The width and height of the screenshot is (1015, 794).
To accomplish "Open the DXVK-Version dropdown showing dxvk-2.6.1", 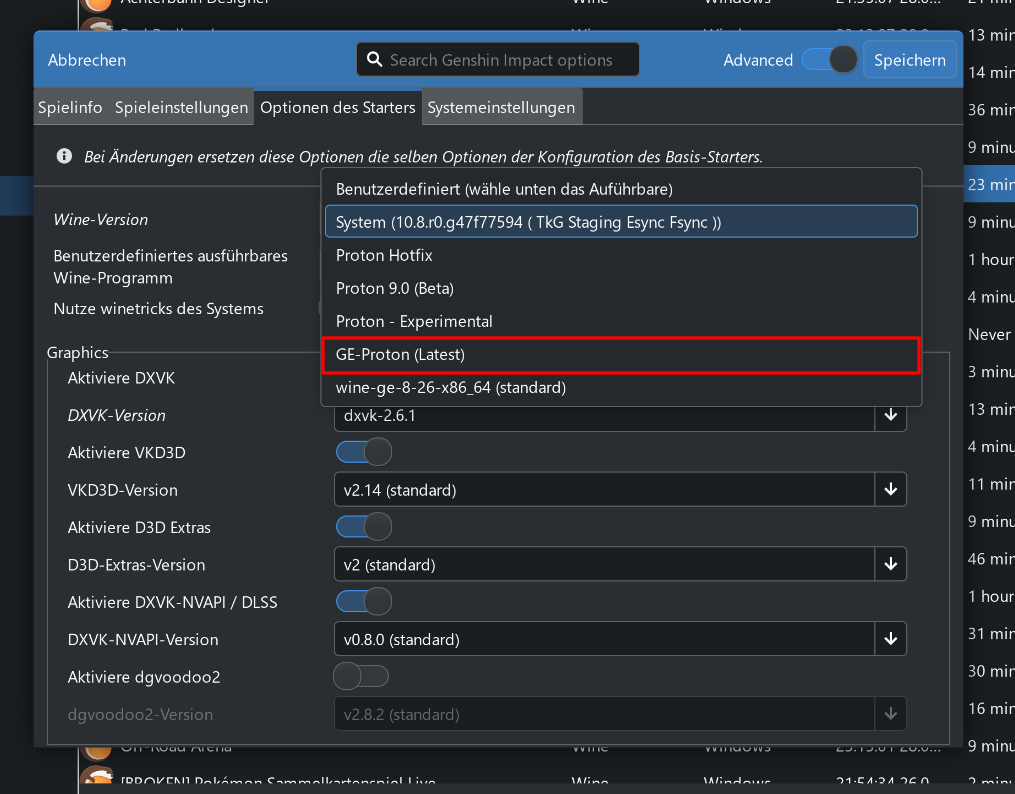I will [x=619, y=415].
